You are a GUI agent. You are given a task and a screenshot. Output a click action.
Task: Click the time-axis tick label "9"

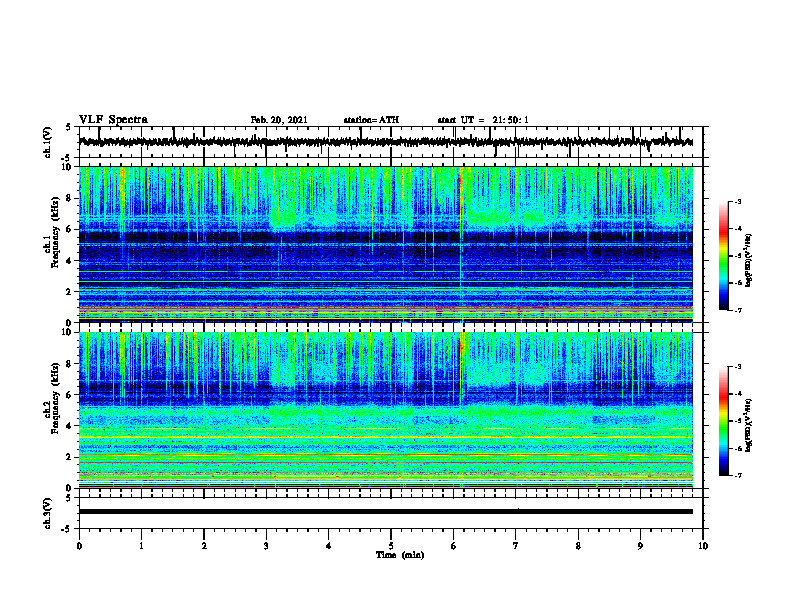pos(640,546)
